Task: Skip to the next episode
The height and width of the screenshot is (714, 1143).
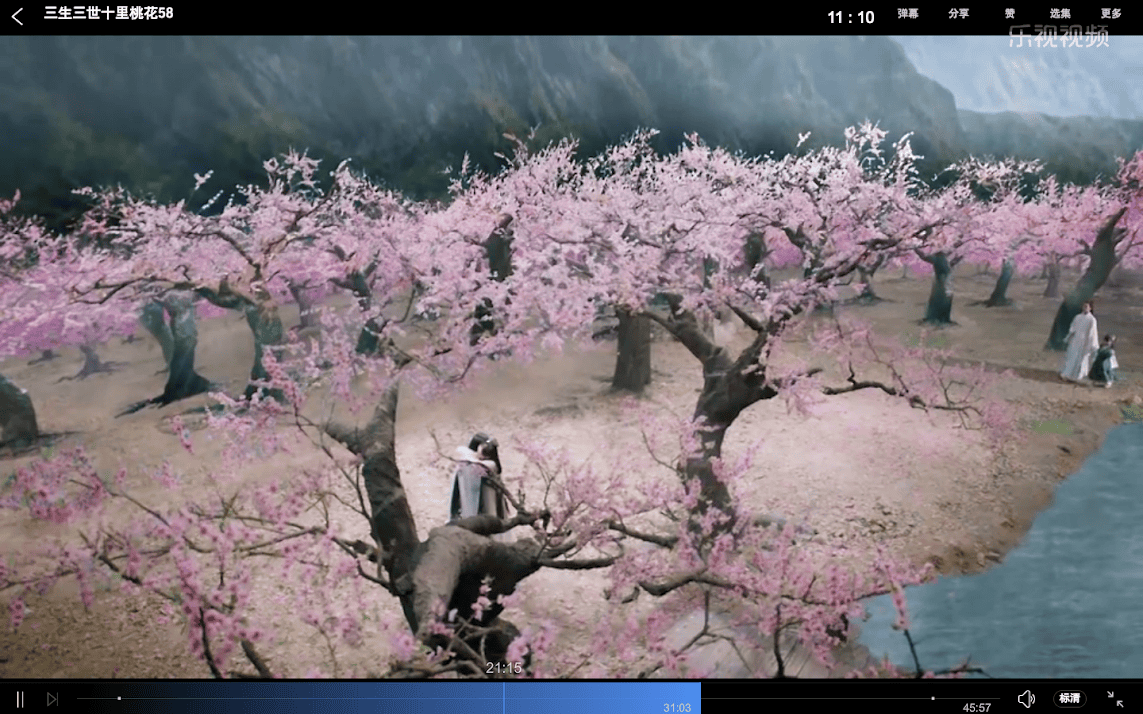Action: pos(52,699)
